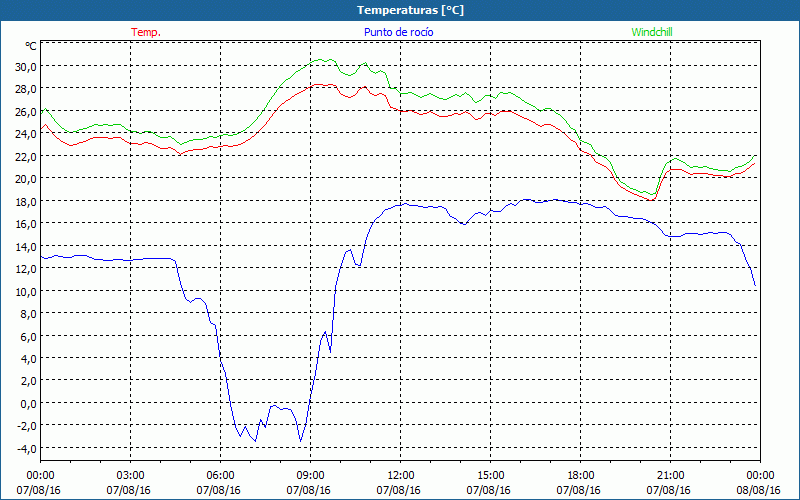Click the 30,0 y-axis value
Viewport: 800px width, 500px height.
pyautogui.click(x=26, y=67)
